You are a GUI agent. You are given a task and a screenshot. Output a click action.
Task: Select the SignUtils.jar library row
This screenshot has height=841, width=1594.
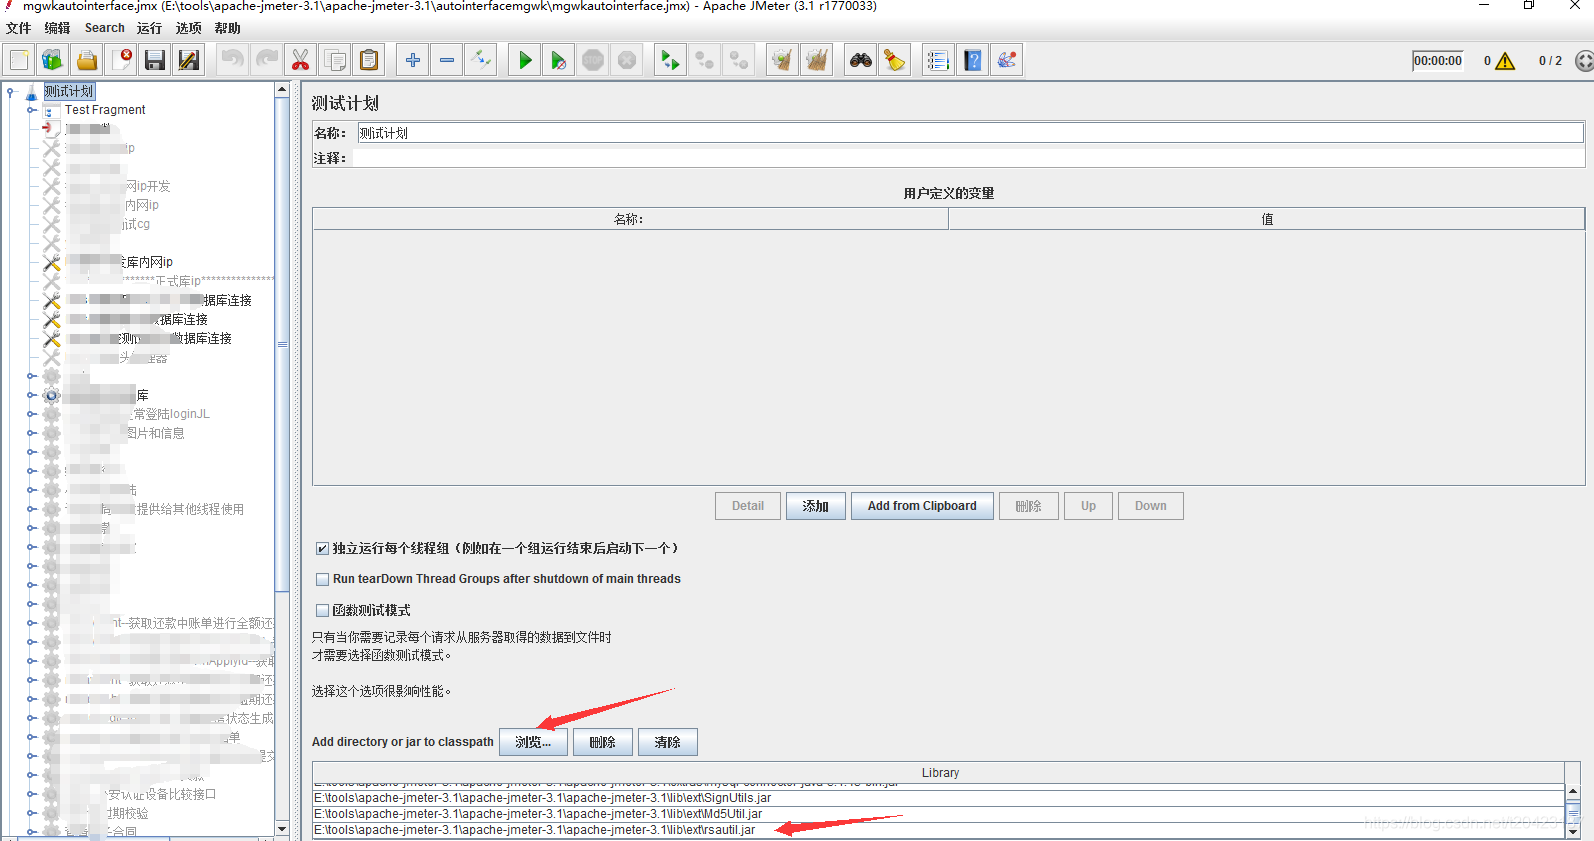pyautogui.click(x=938, y=798)
